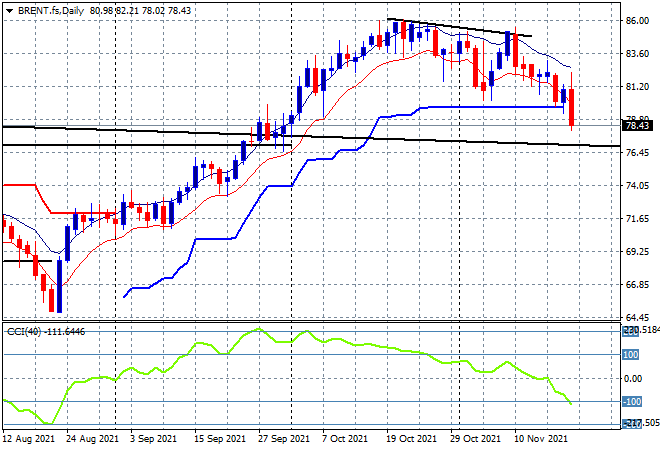Image resolution: width=660 pixels, height=450 pixels.
Task: Select the descending black trendline above October highs
Action: click(x=459, y=27)
